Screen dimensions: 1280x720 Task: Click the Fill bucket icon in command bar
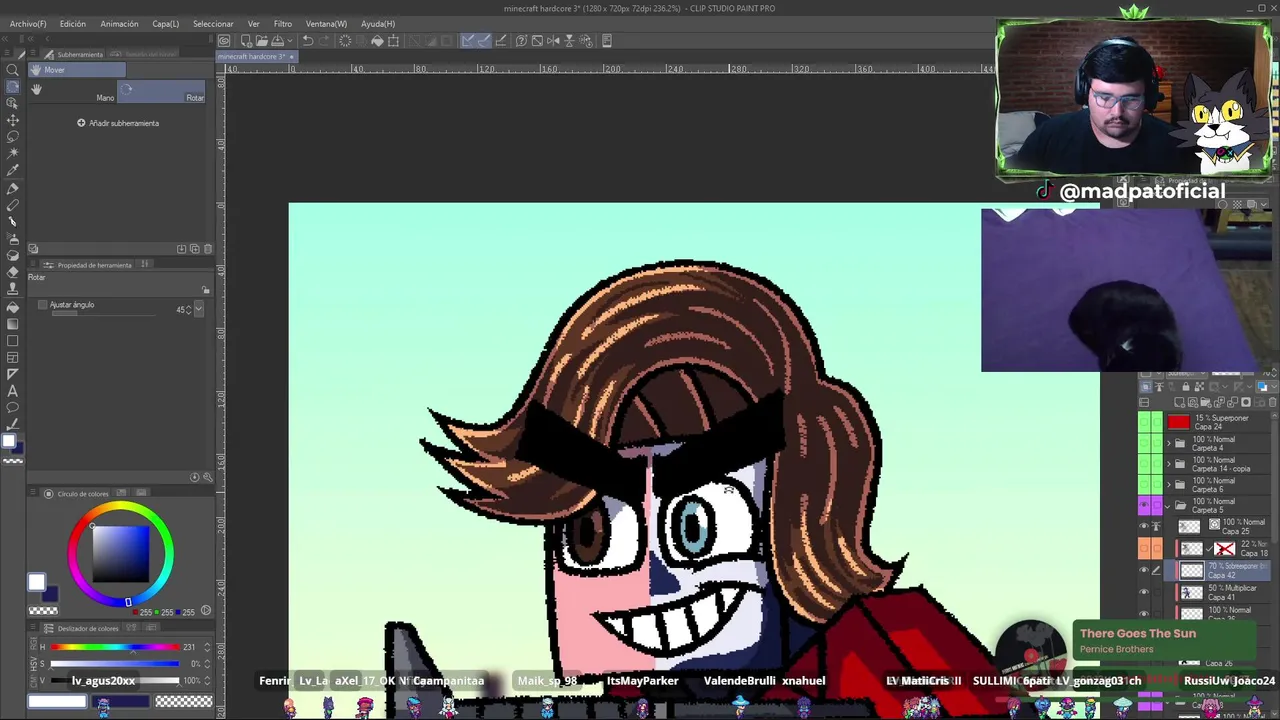[x=377, y=41]
